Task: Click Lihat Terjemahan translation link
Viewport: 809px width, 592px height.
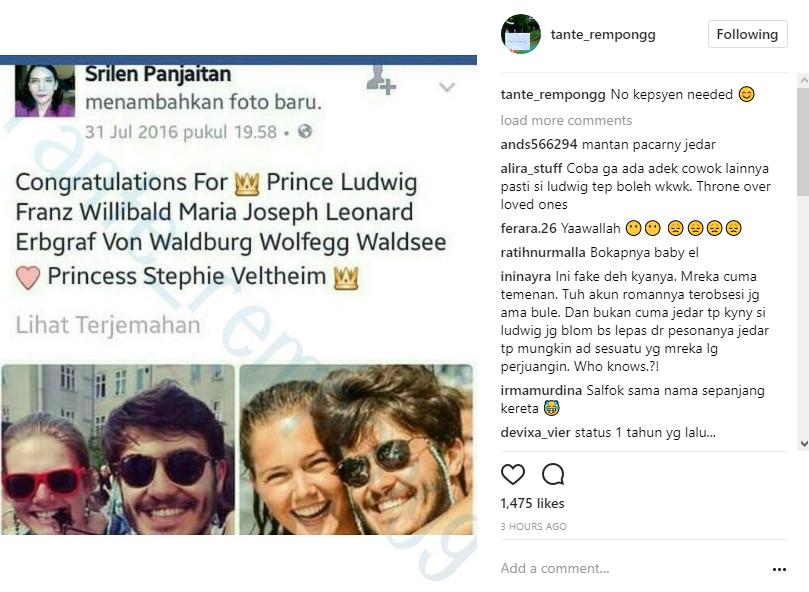Action: pos(108,325)
